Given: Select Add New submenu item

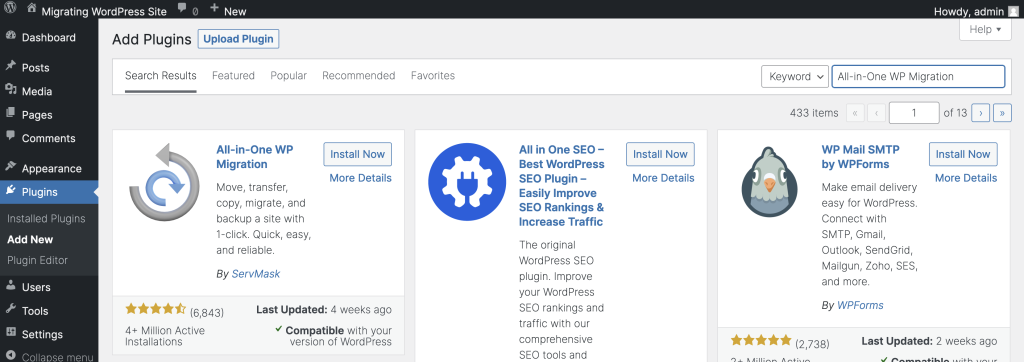Looking at the screenshot, I should coord(30,239).
